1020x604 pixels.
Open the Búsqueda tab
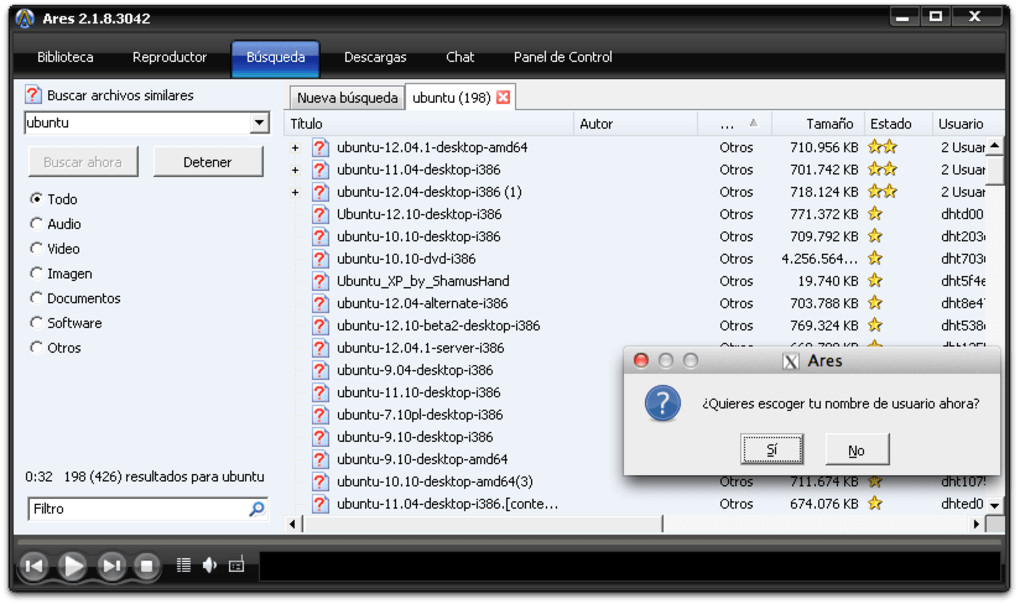click(275, 58)
